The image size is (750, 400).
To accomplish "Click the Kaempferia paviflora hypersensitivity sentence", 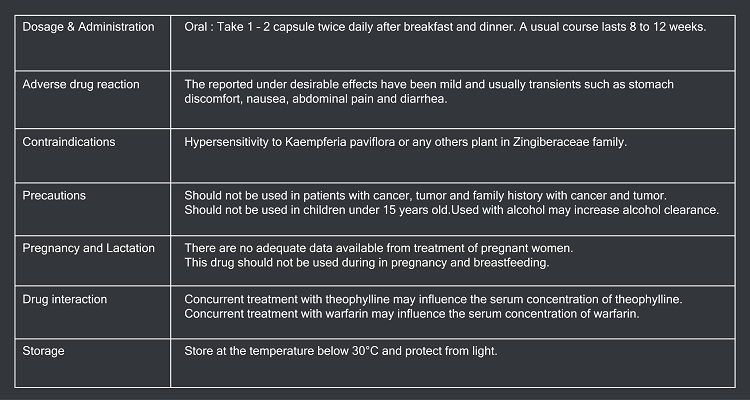I will [x=406, y=142].
